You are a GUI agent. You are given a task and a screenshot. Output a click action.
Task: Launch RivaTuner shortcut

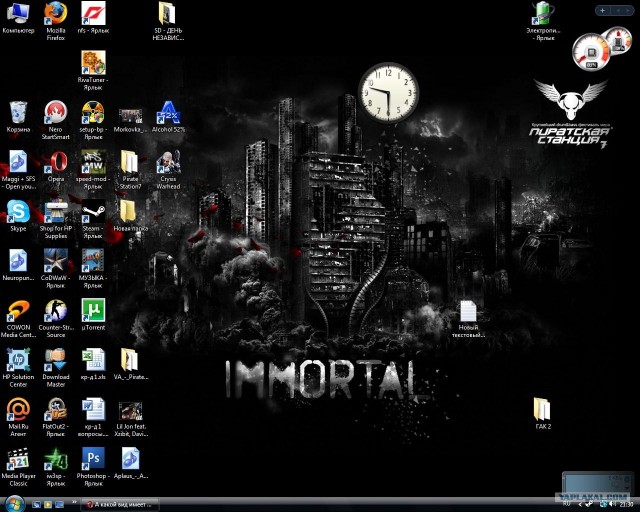pyautogui.click(x=93, y=71)
